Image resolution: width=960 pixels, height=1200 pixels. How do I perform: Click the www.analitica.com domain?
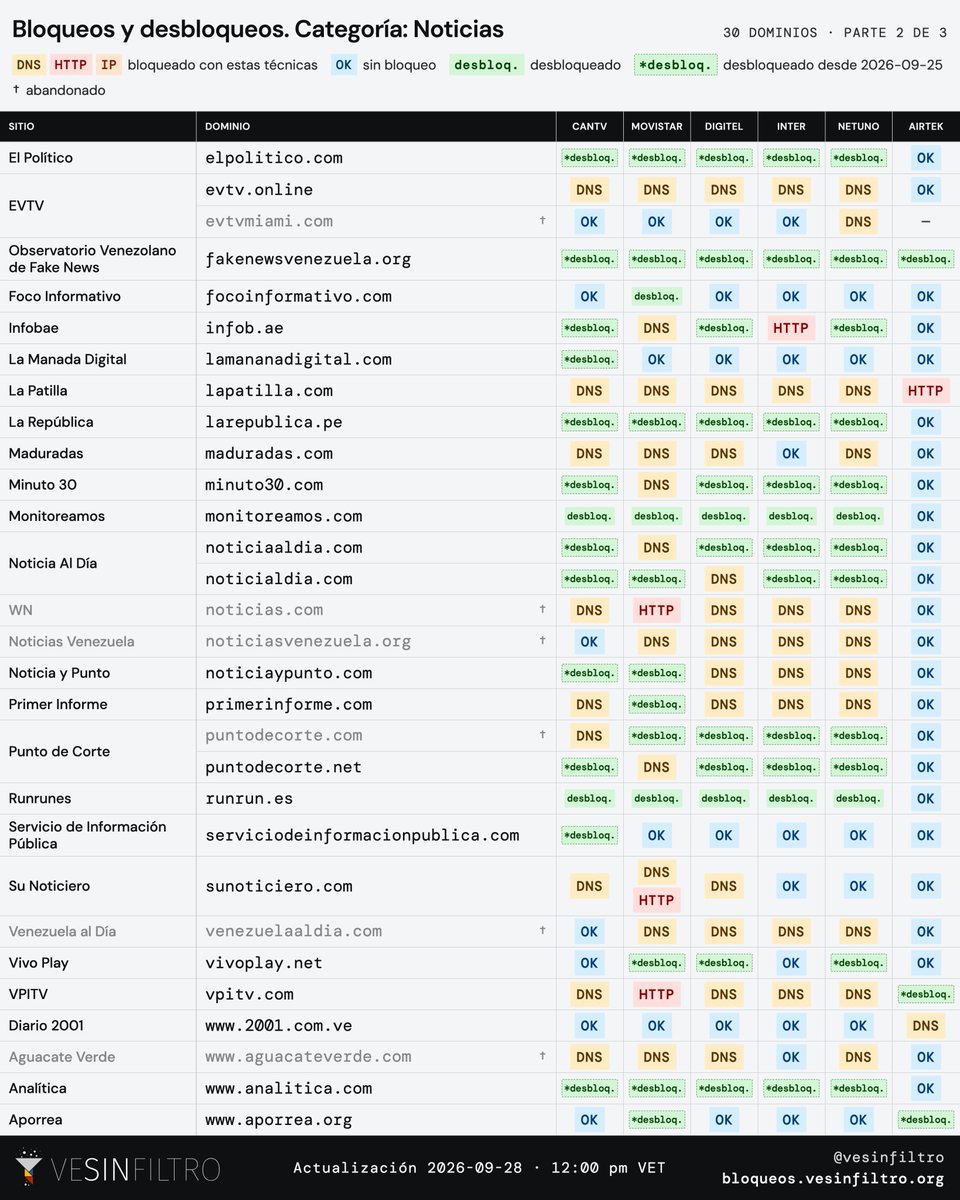(289, 1088)
